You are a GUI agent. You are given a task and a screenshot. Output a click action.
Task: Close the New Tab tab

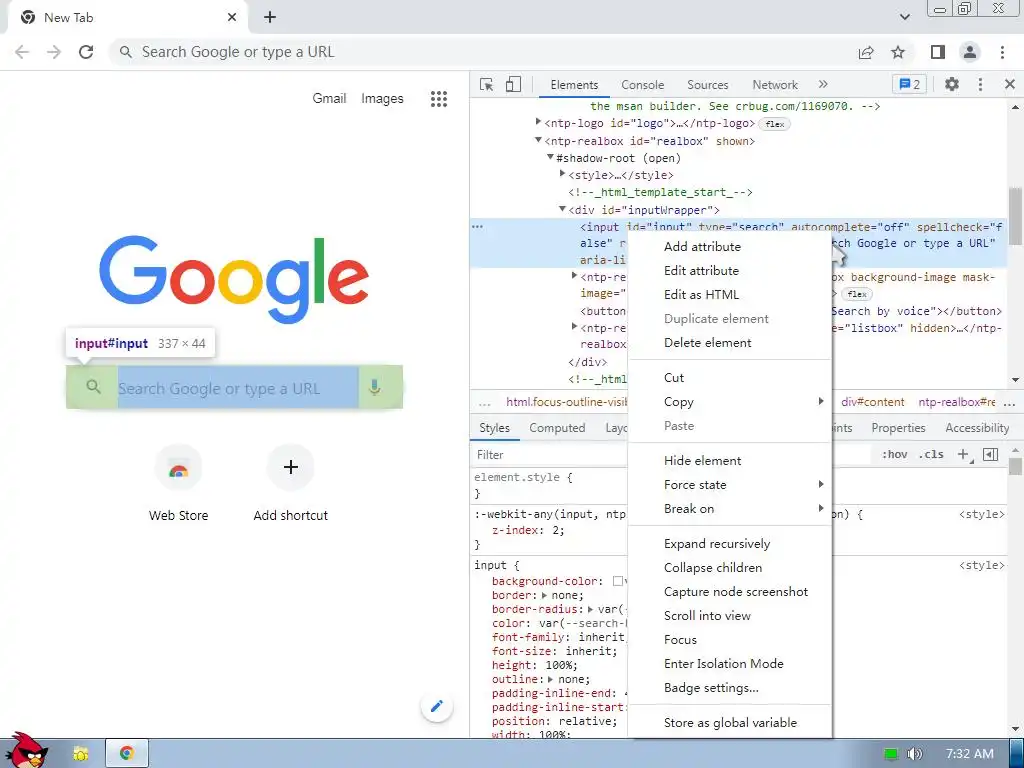click(x=232, y=18)
